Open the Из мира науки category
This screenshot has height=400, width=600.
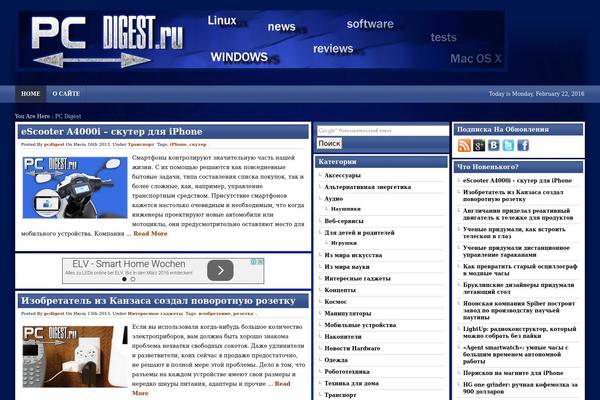coord(347,267)
